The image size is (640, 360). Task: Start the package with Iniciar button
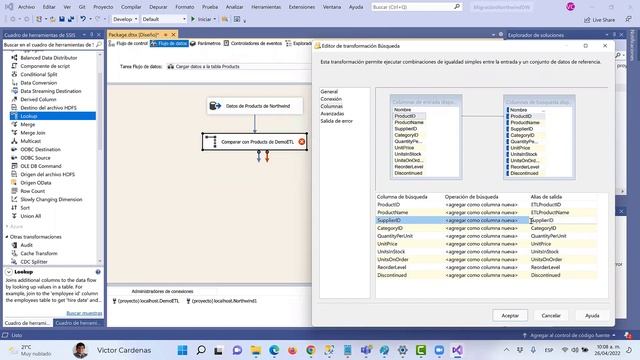(x=201, y=19)
